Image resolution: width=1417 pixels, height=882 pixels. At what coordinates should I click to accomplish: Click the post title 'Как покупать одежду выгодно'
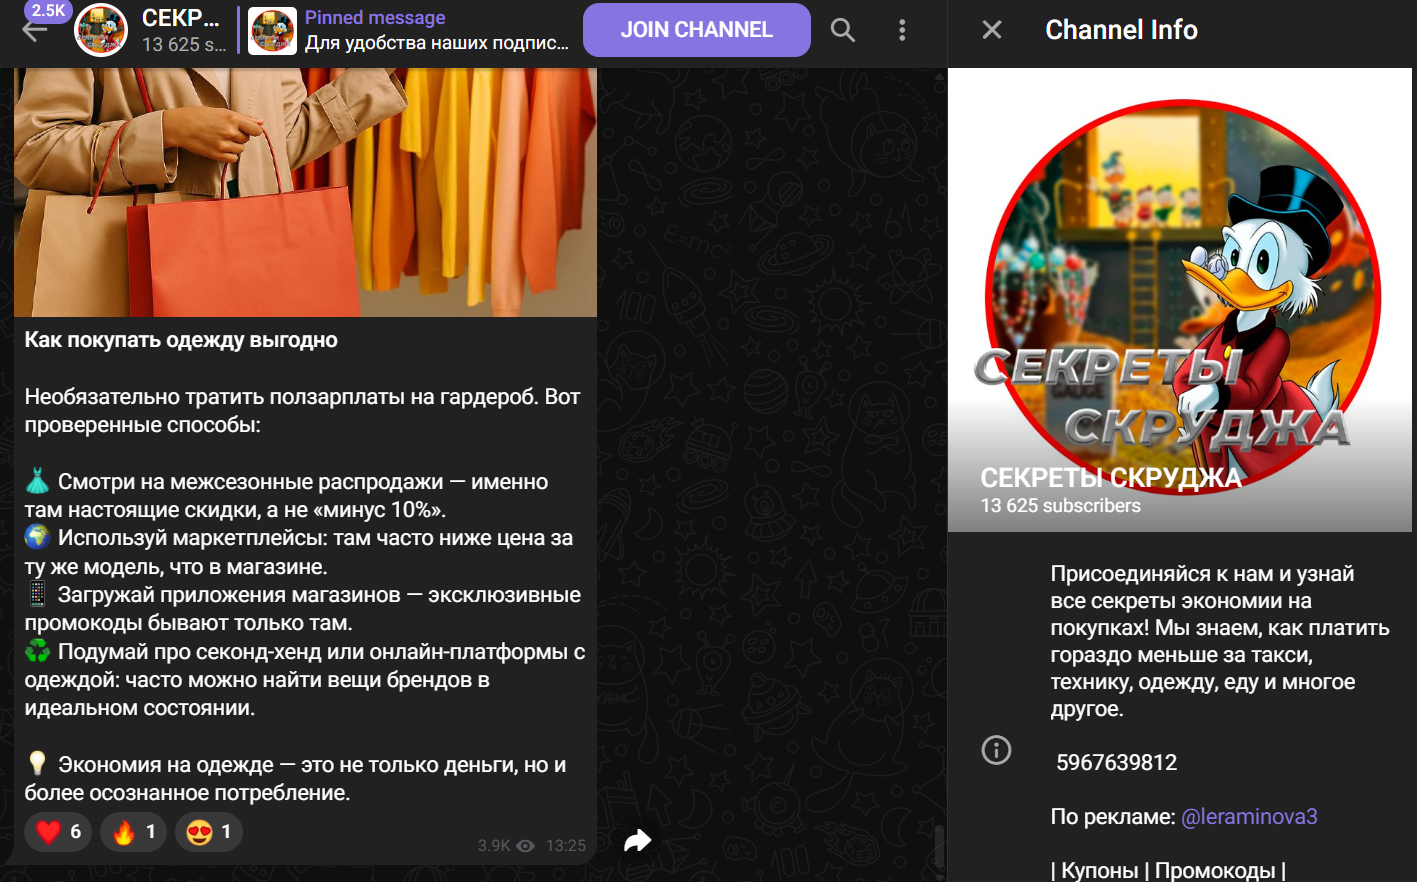click(x=181, y=340)
